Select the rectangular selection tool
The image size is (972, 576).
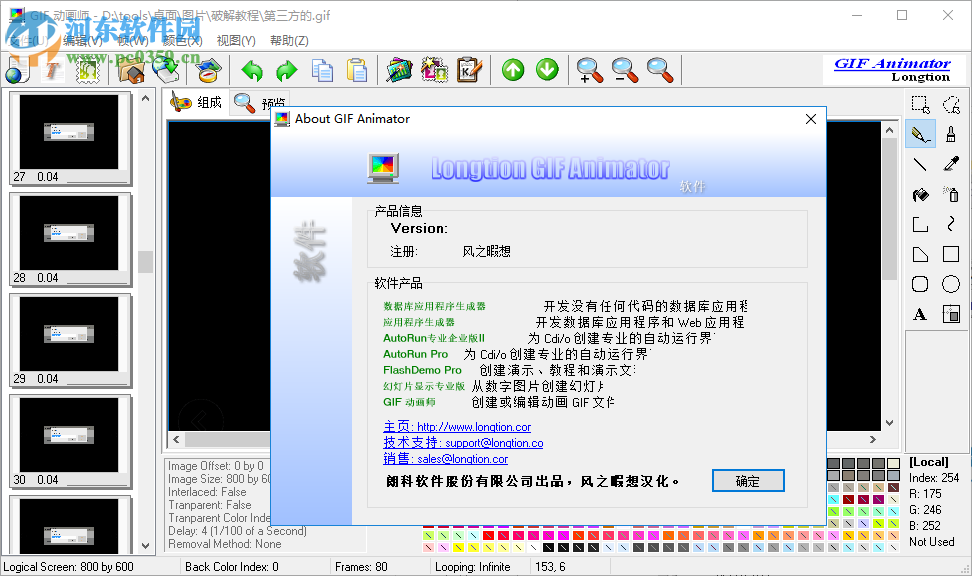pos(920,103)
